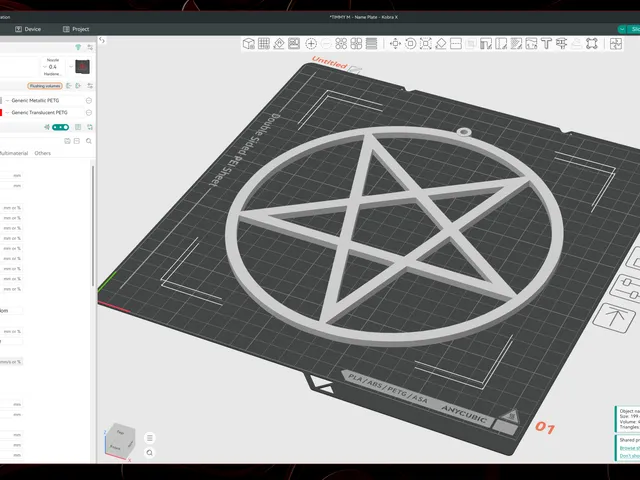Click the bed plate thumbnail image
Screen dimensions: 640x480
pos(82,67)
